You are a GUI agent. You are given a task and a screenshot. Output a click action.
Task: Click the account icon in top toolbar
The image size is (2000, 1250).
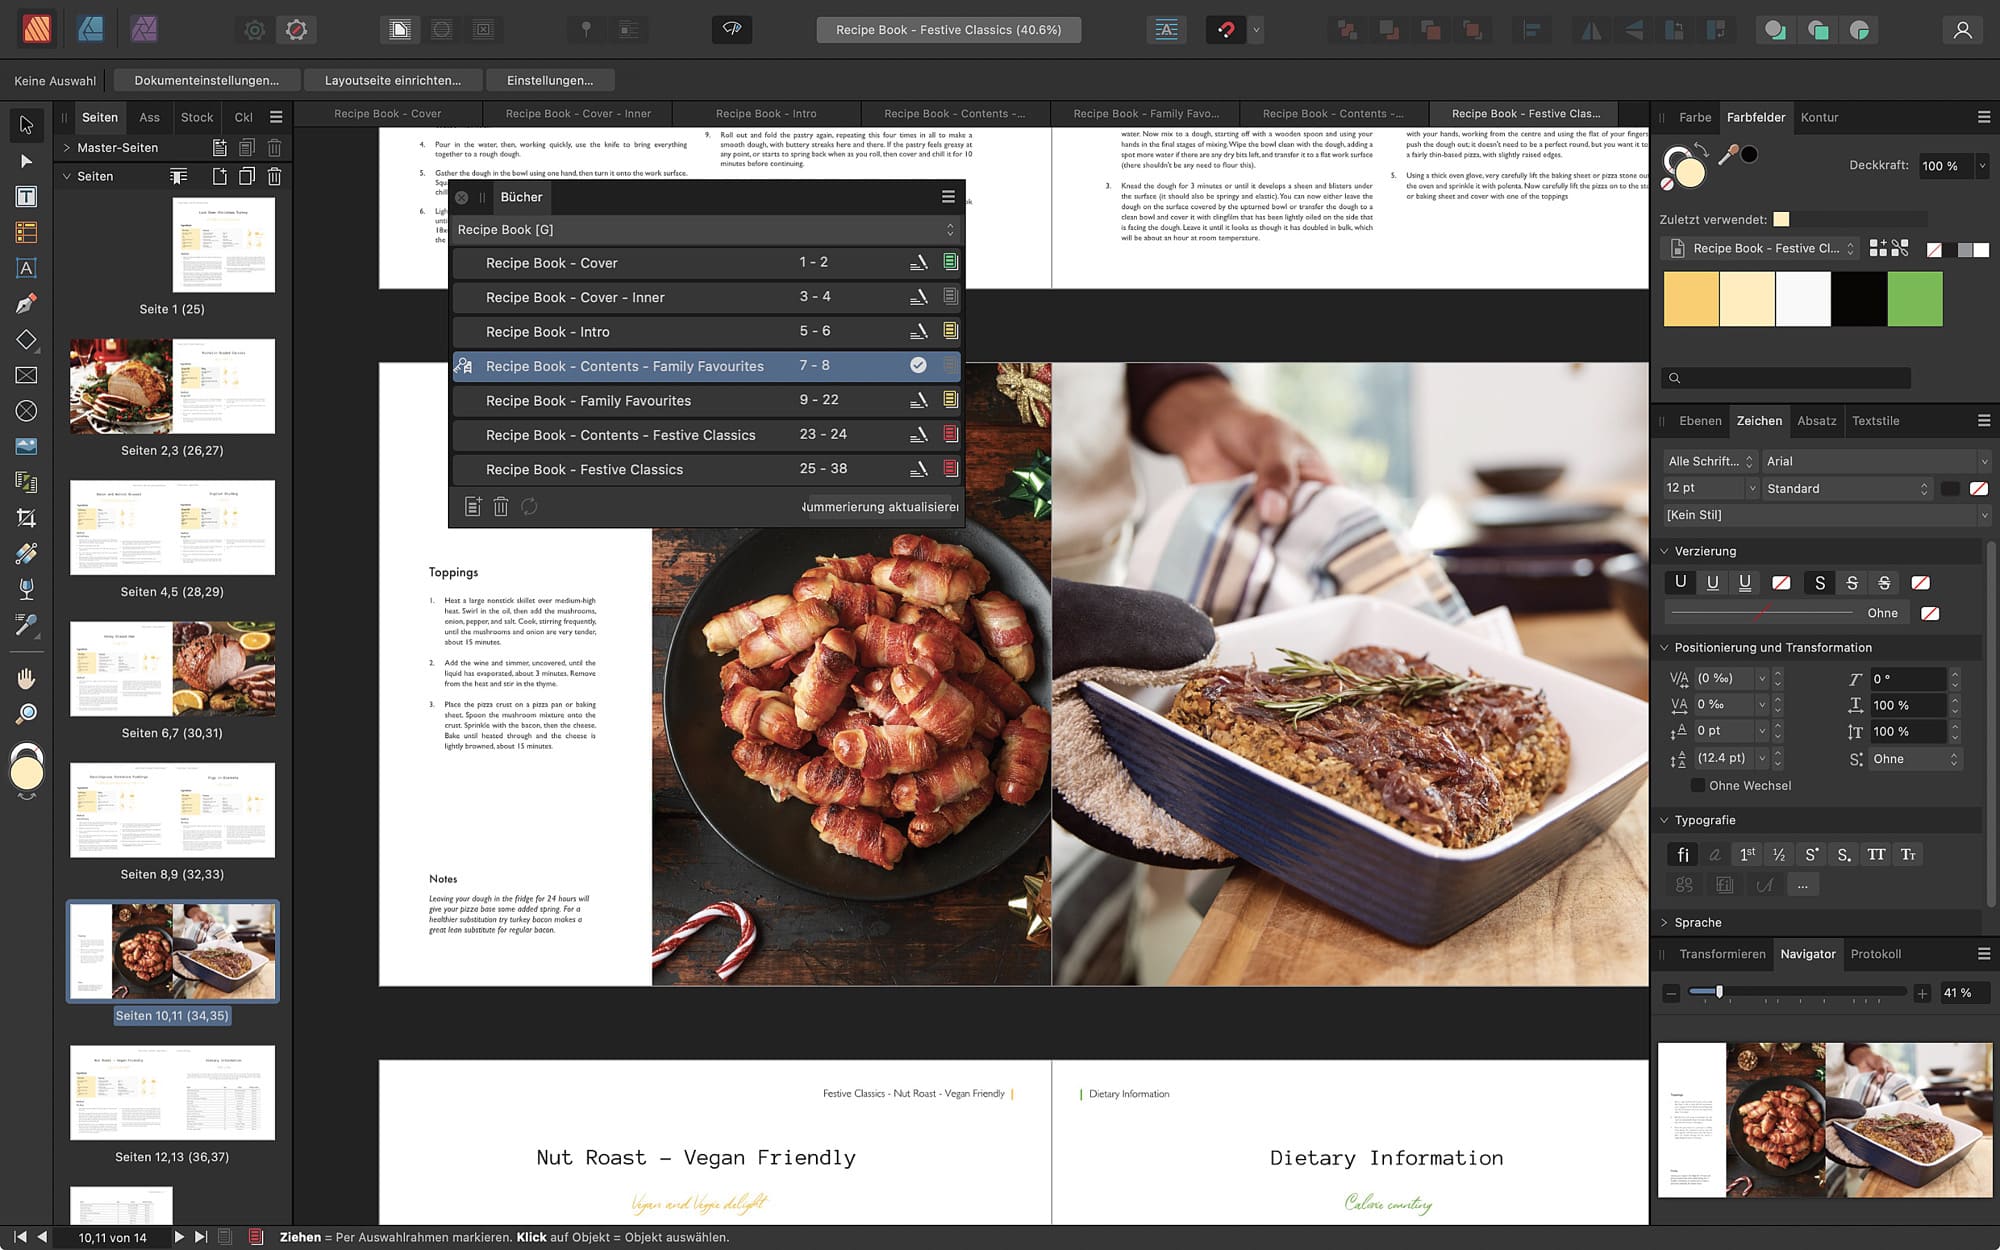(1963, 30)
